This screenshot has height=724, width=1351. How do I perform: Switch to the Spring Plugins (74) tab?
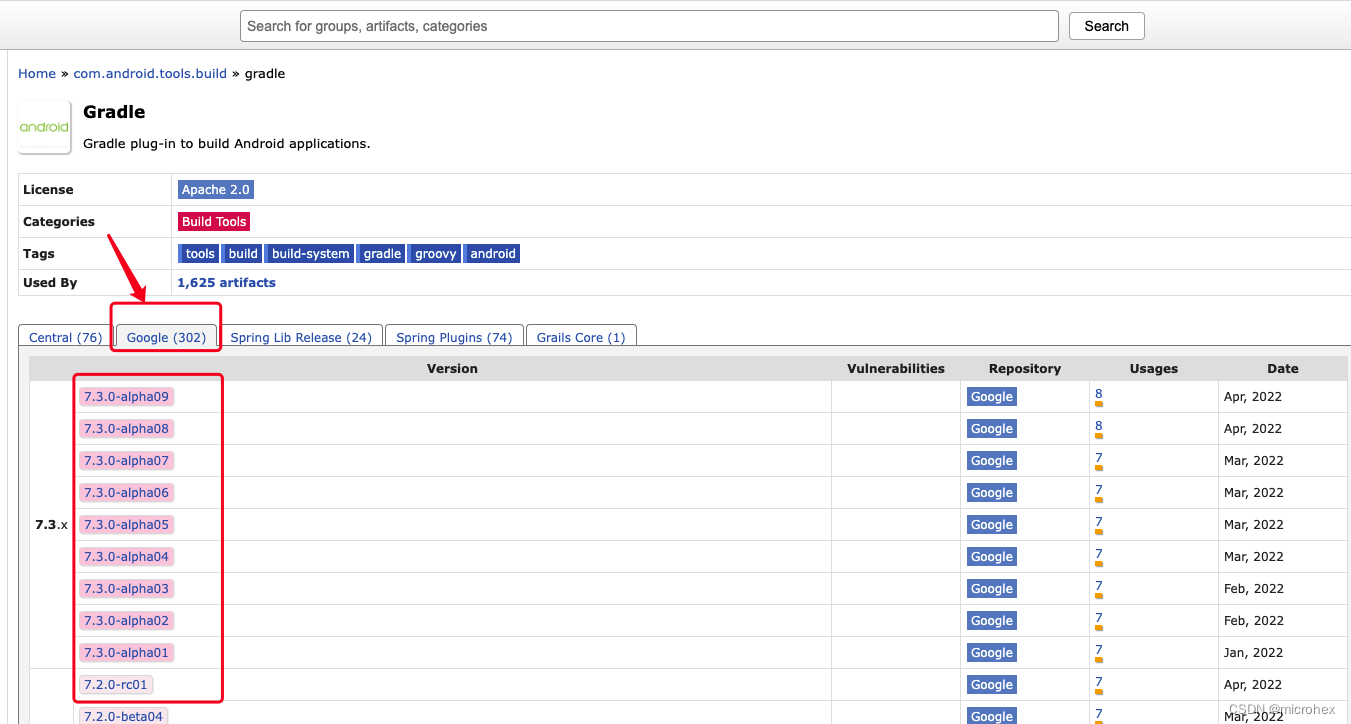coord(454,337)
